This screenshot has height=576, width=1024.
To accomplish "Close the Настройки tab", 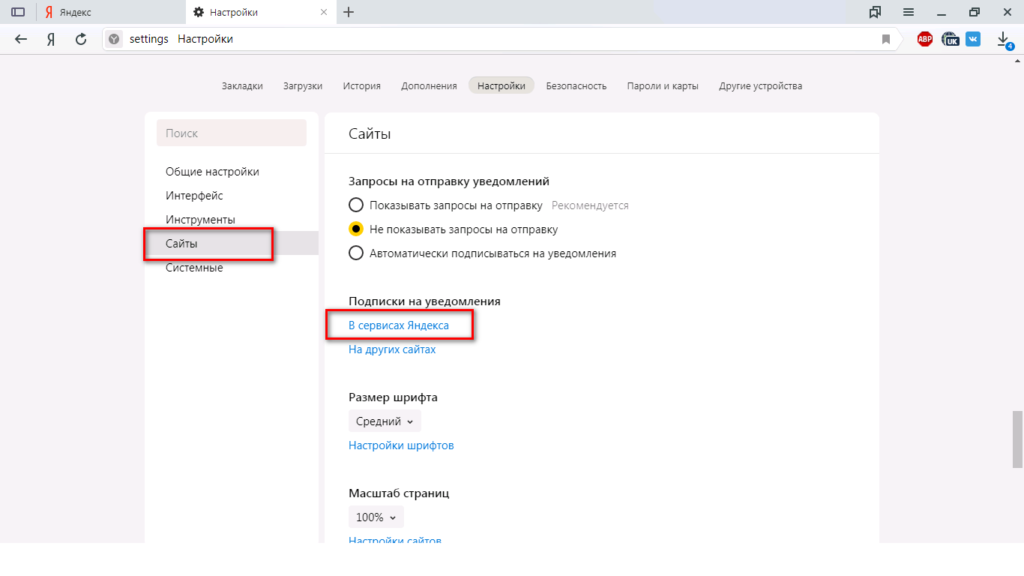I will [323, 12].
